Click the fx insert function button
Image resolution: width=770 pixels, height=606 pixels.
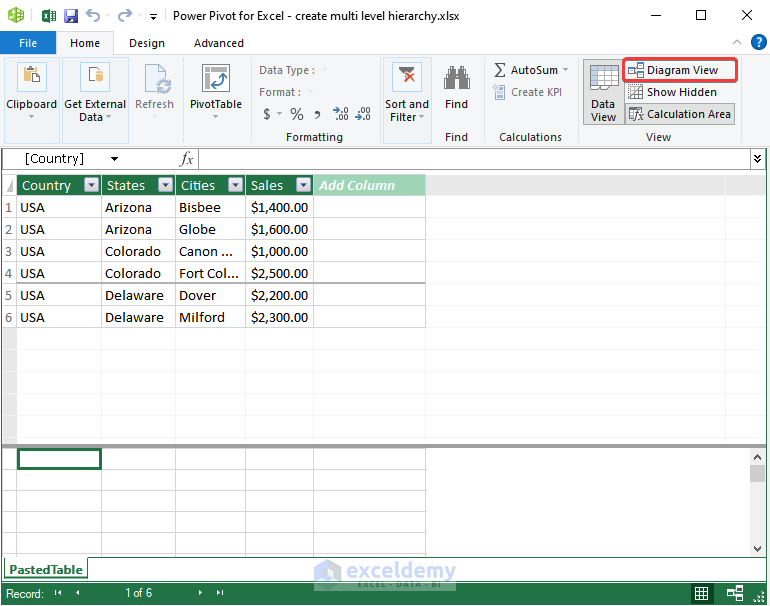click(x=187, y=159)
